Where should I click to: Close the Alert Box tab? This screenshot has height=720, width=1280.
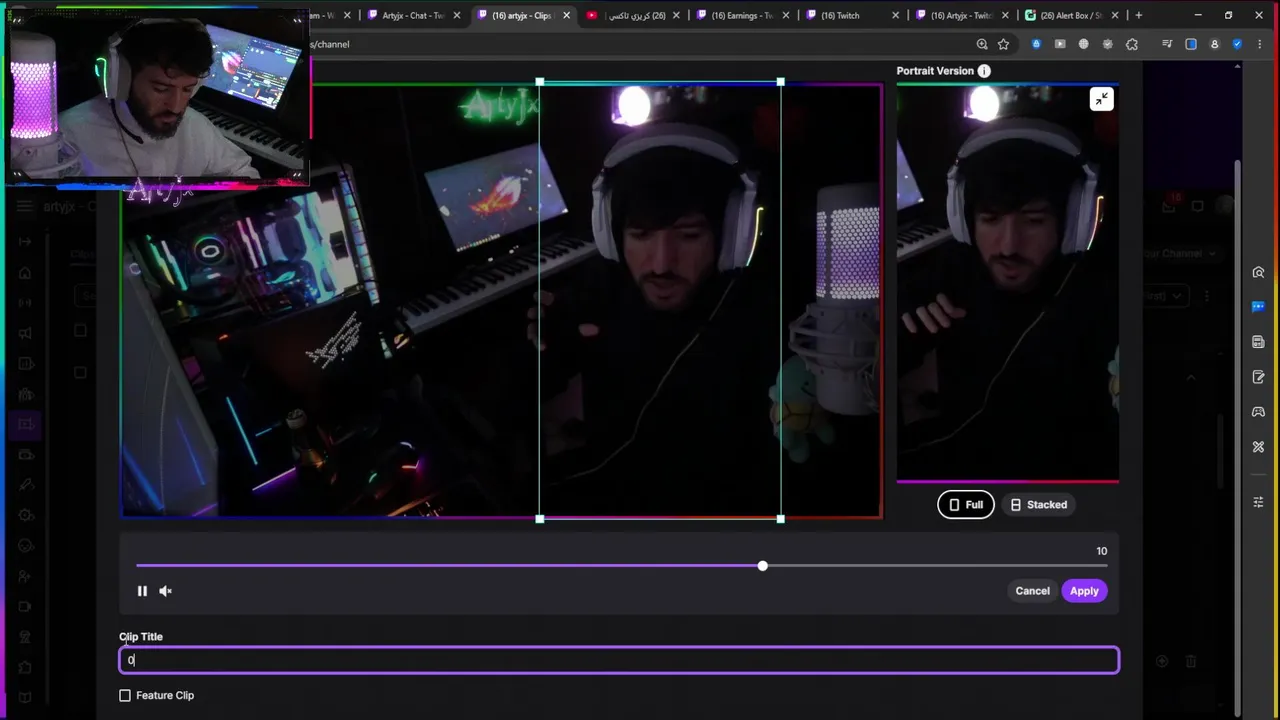pos(1115,15)
